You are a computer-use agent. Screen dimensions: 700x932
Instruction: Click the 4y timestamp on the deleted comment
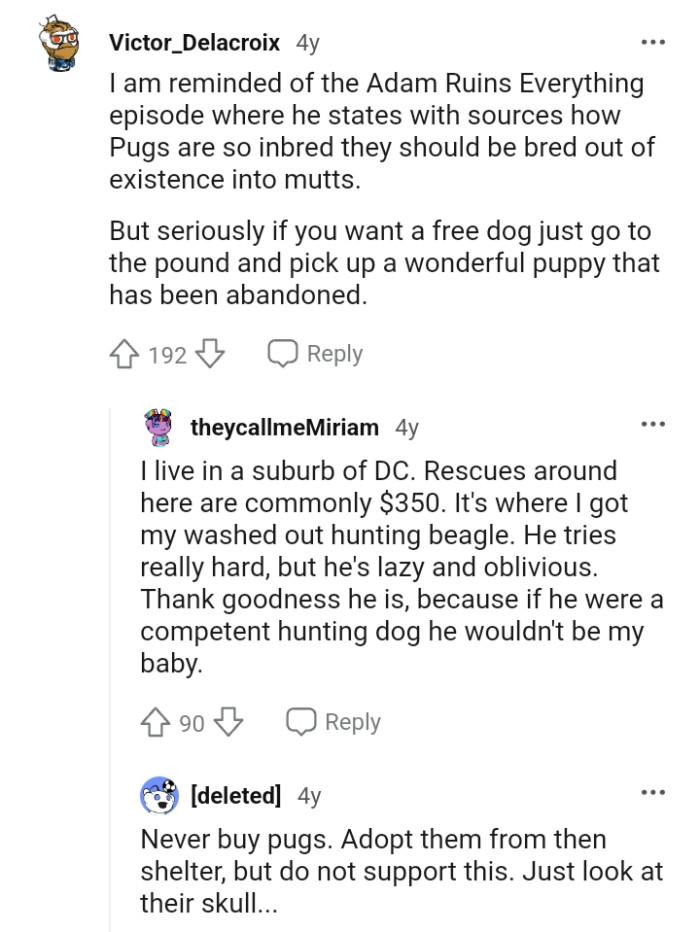(307, 793)
